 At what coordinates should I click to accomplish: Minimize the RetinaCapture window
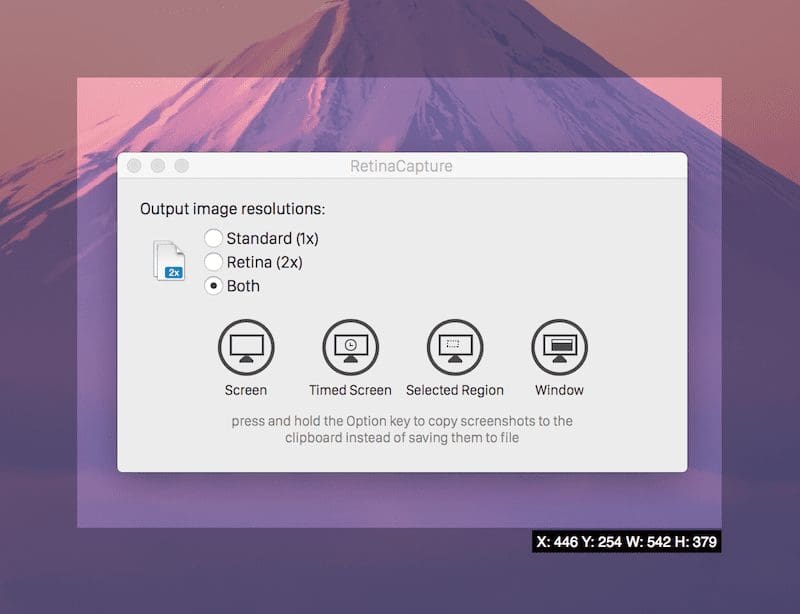158,166
